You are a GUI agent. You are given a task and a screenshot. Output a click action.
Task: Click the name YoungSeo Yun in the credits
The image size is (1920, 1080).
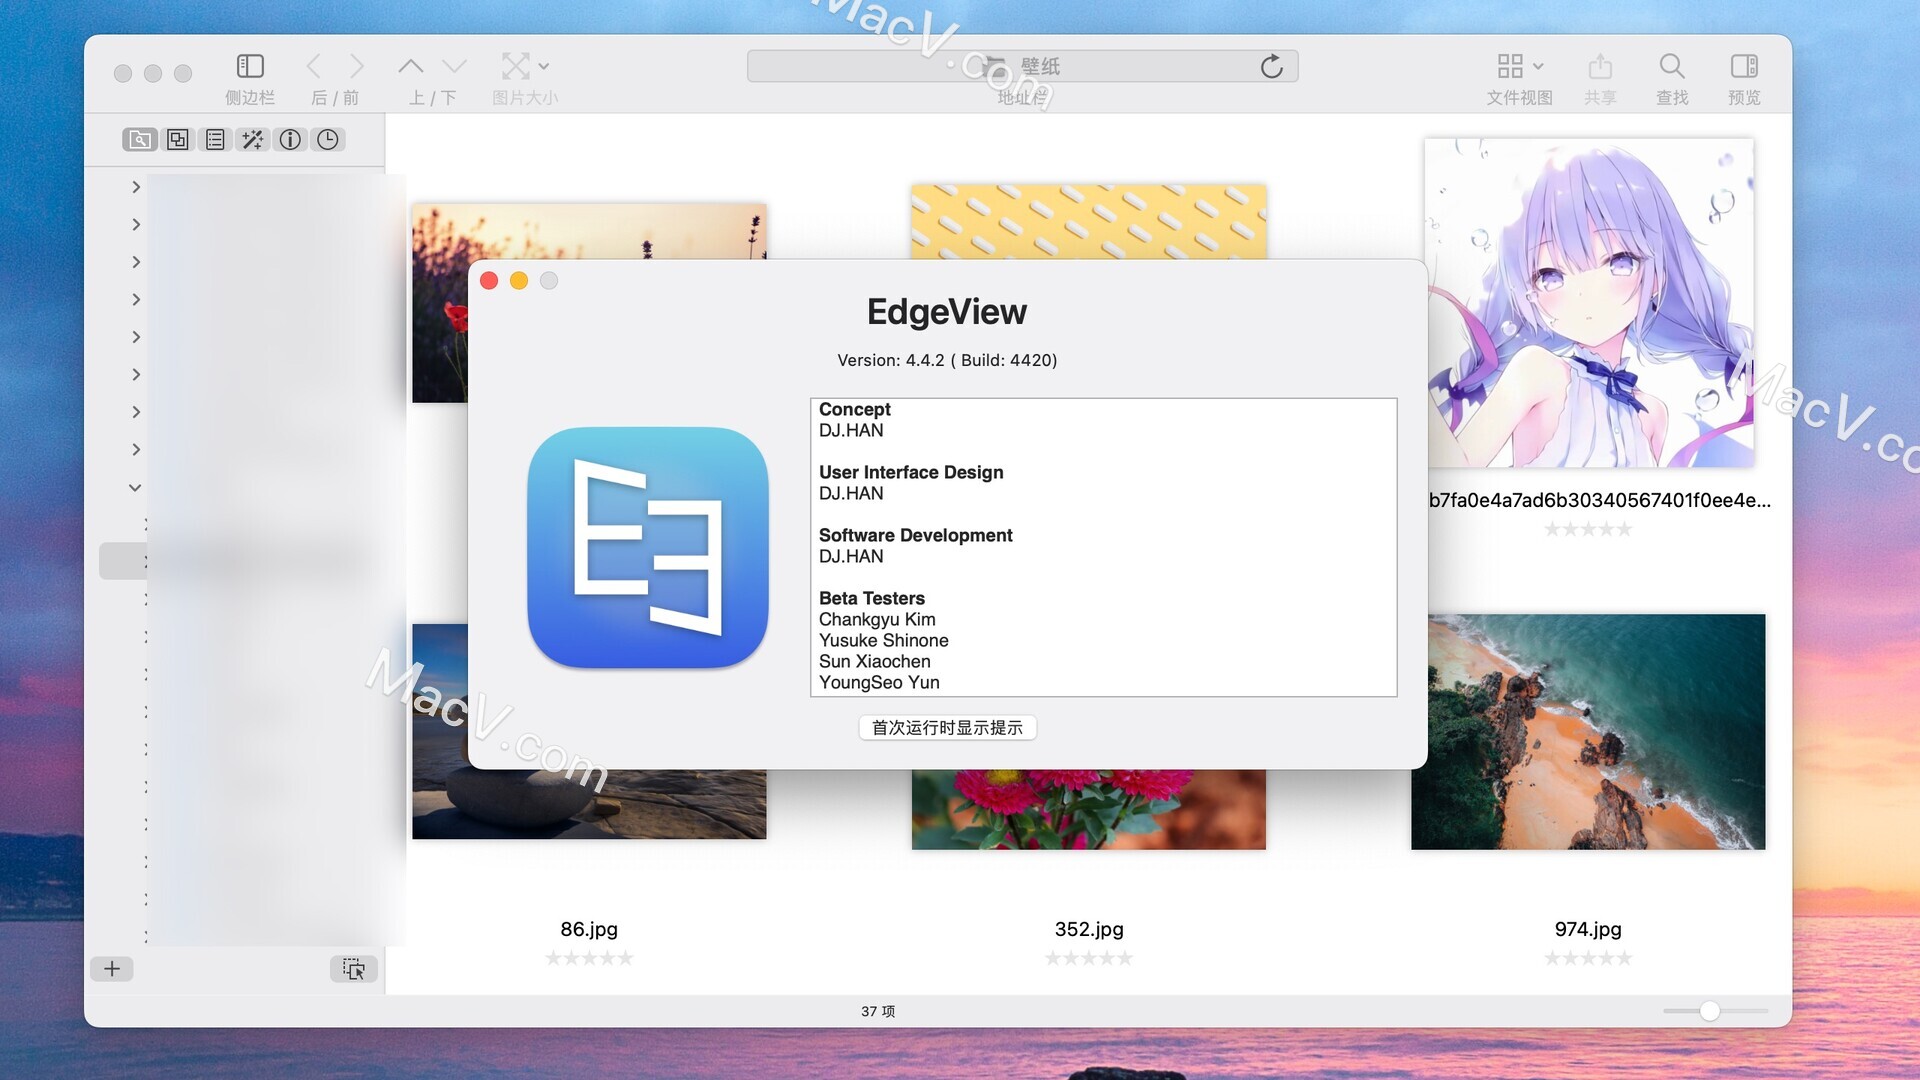pos(879,682)
